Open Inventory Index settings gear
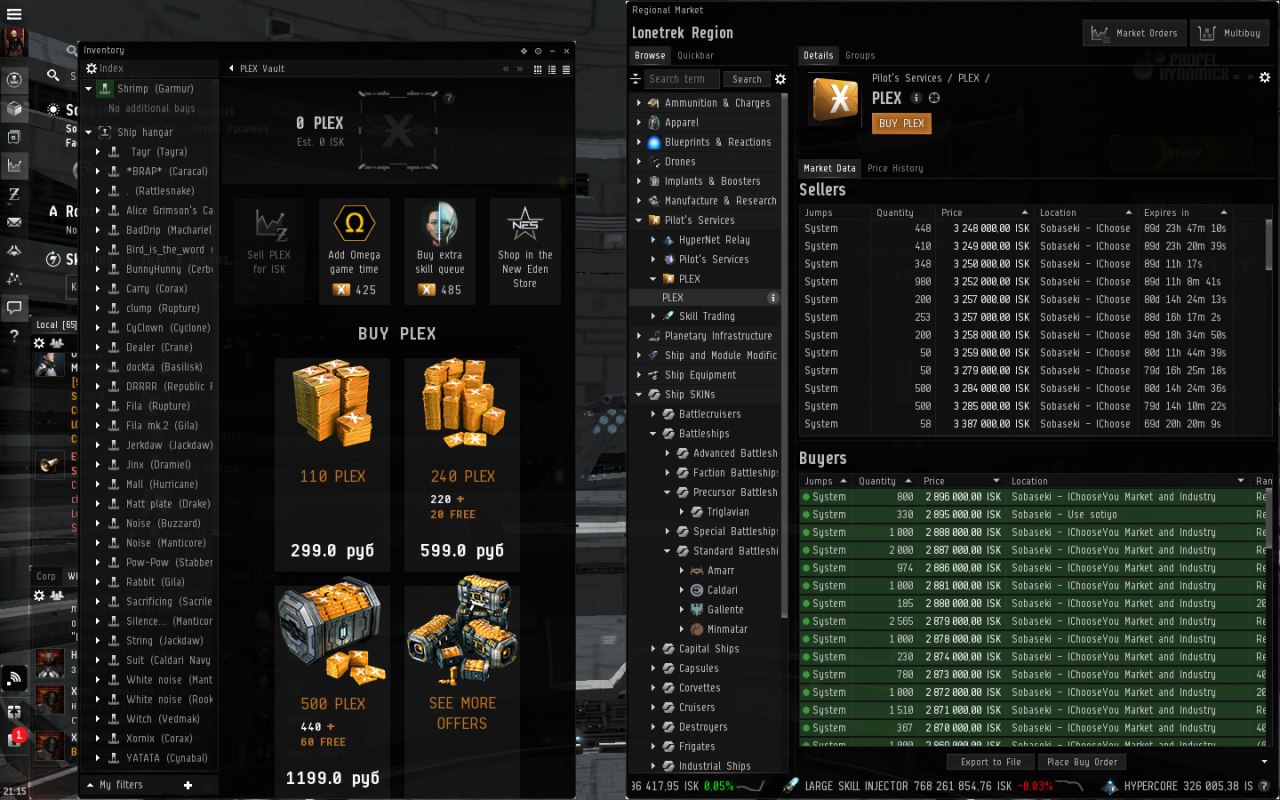The height and width of the screenshot is (800, 1280). (x=91, y=68)
